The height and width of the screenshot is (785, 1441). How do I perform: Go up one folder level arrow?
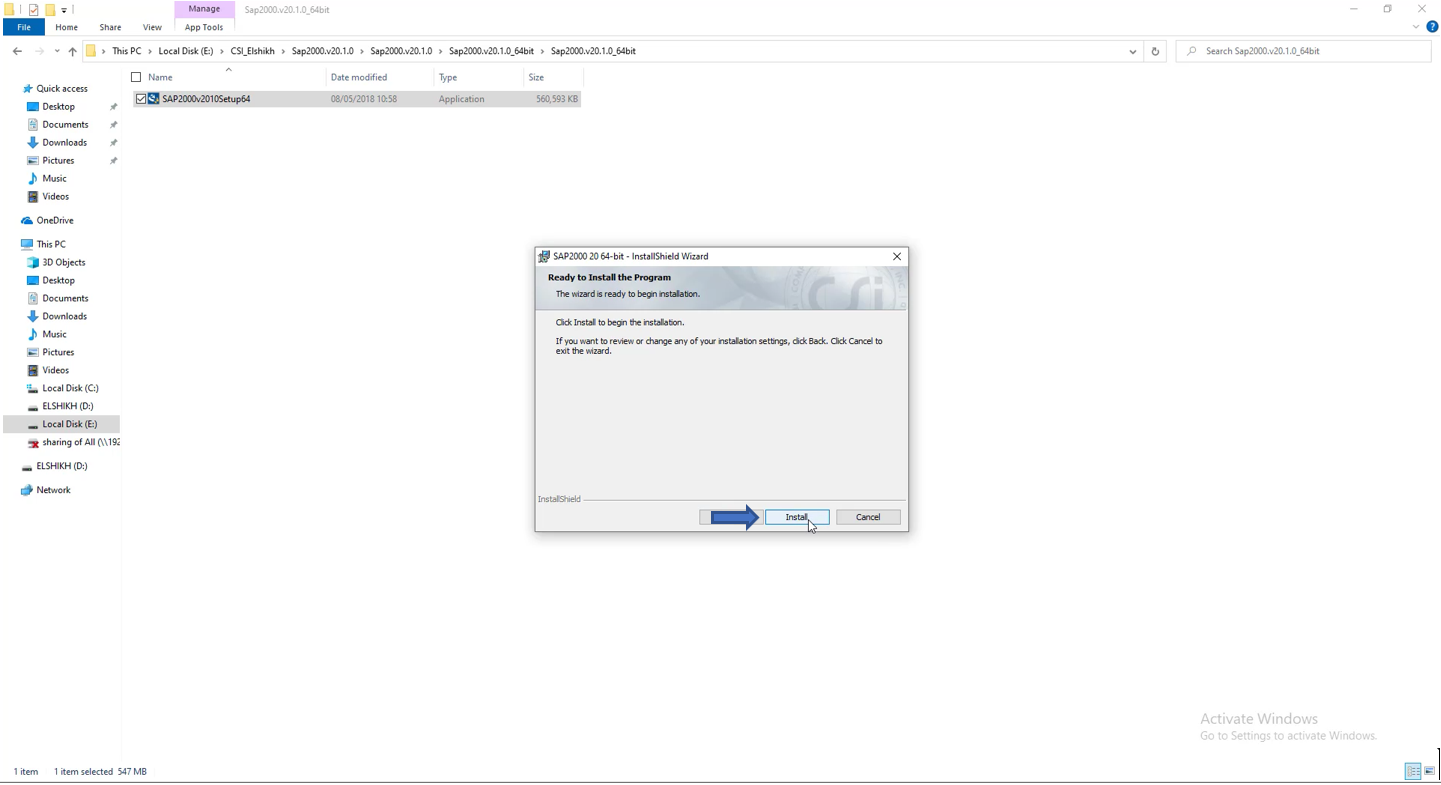(x=72, y=51)
